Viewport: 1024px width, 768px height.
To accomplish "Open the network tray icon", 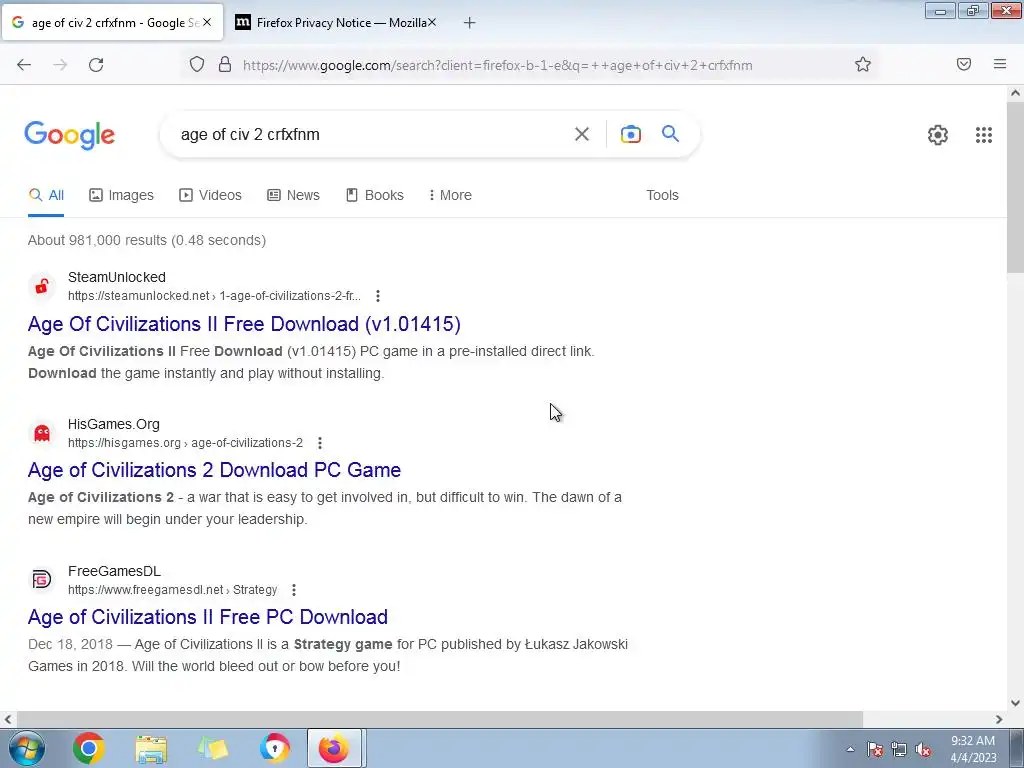I will [899, 749].
